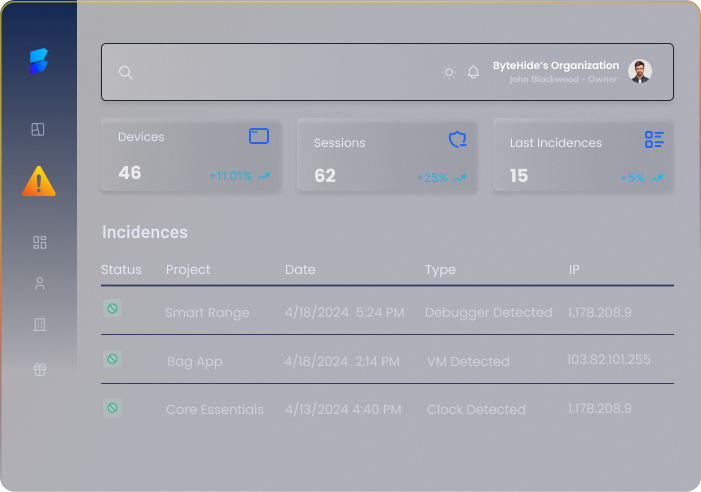Click blocked status icon for Smart Range

[x=113, y=308]
